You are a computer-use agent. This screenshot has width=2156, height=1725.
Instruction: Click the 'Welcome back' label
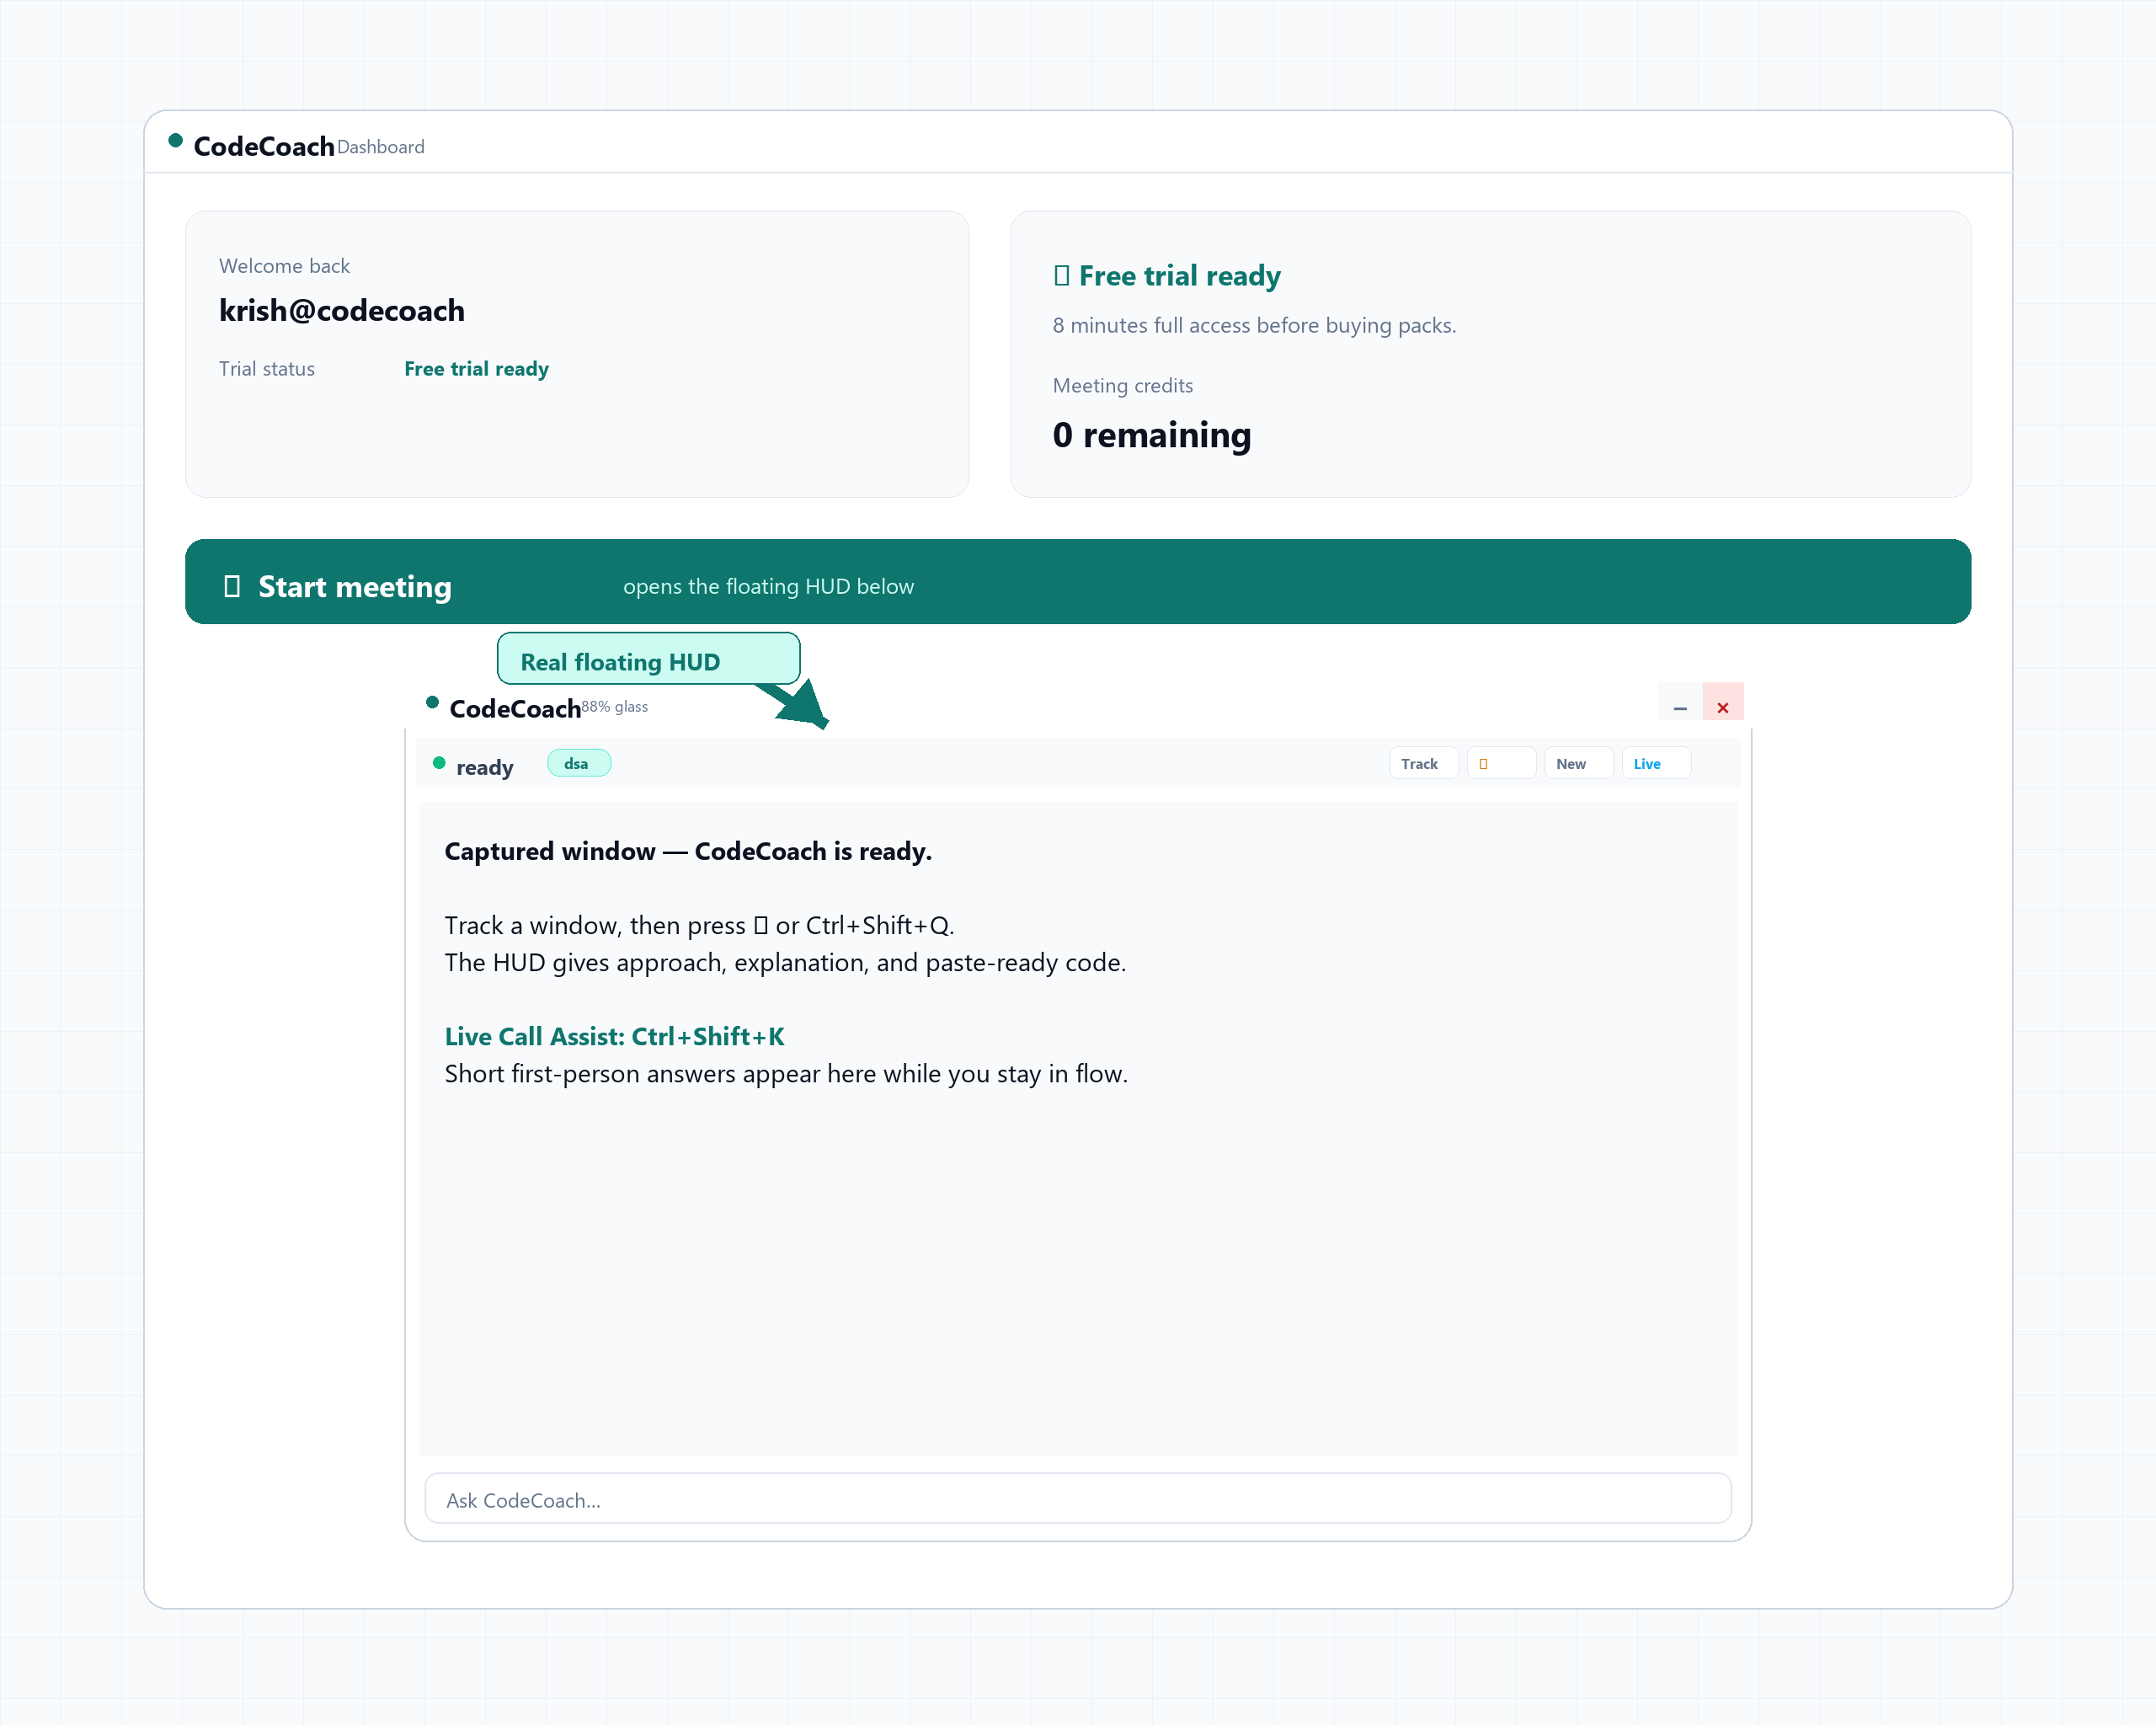284,266
